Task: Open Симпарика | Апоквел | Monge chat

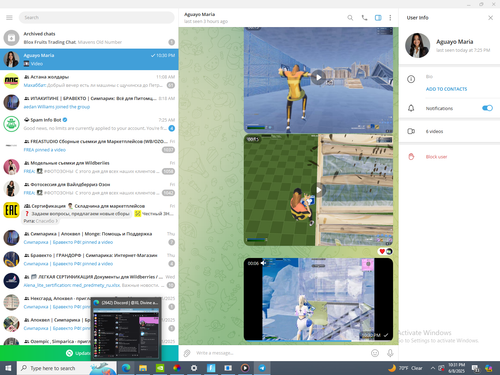Action: (89, 238)
